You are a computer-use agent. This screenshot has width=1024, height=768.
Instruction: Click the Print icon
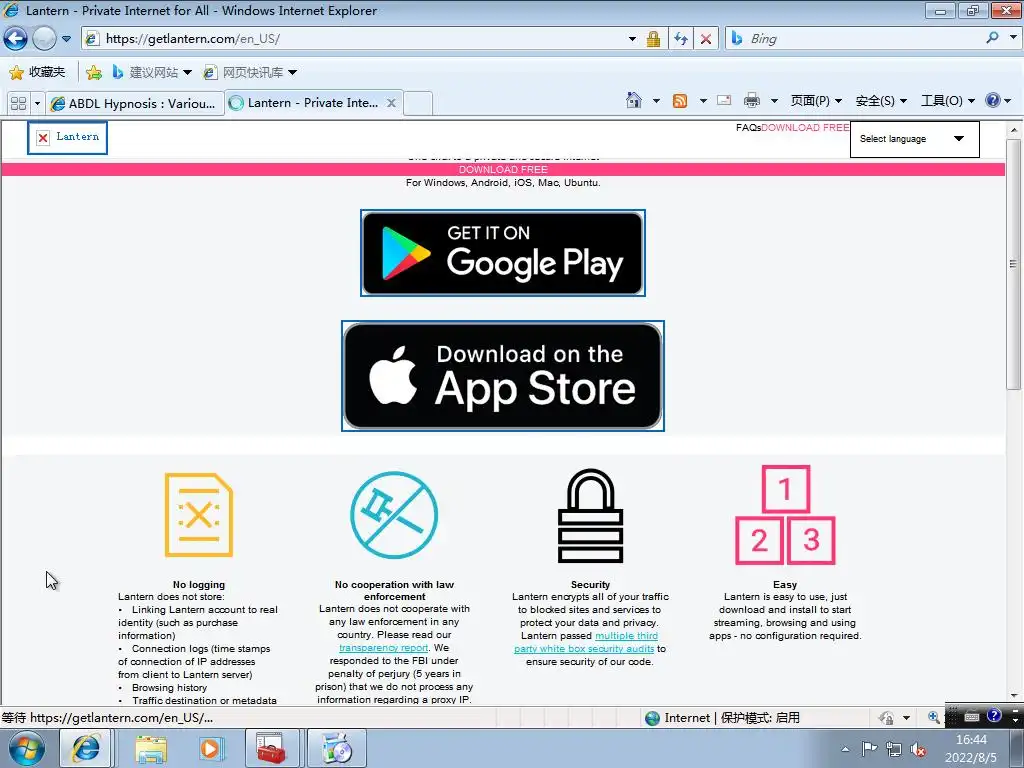tap(752, 100)
